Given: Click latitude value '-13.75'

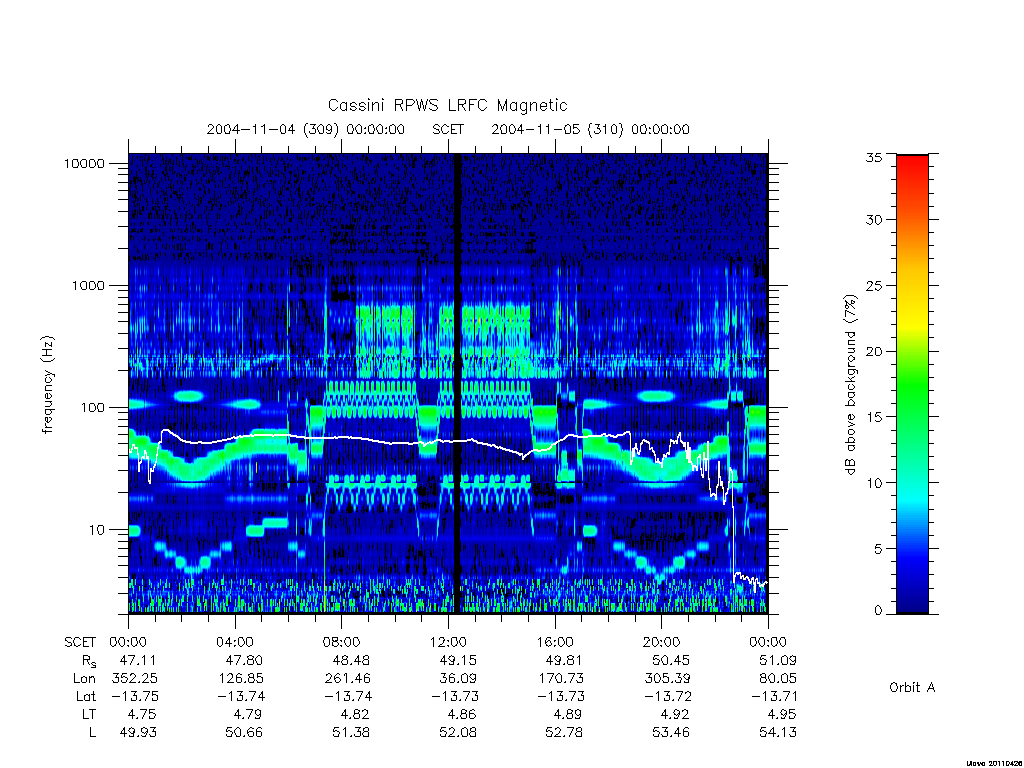Looking at the screenshot, I should click(135, 696).
